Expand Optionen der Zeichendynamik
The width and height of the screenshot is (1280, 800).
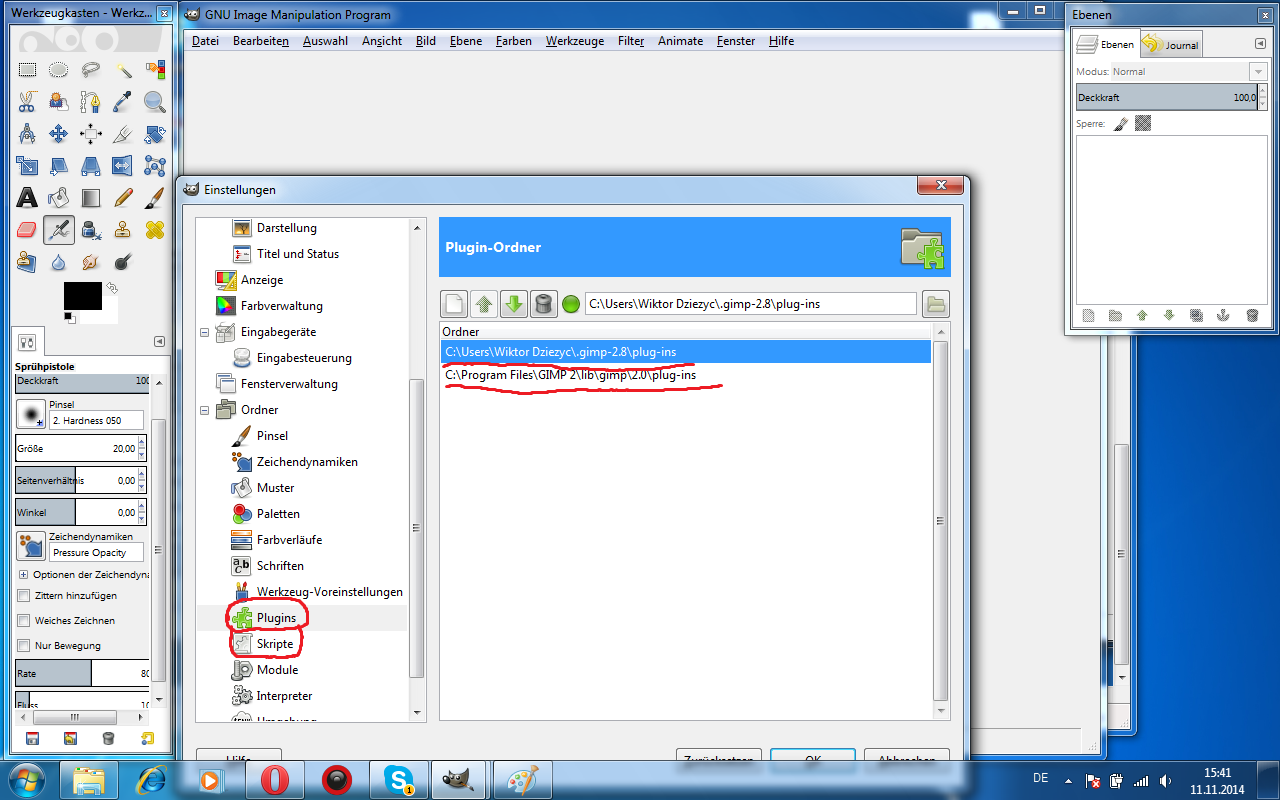24,575
